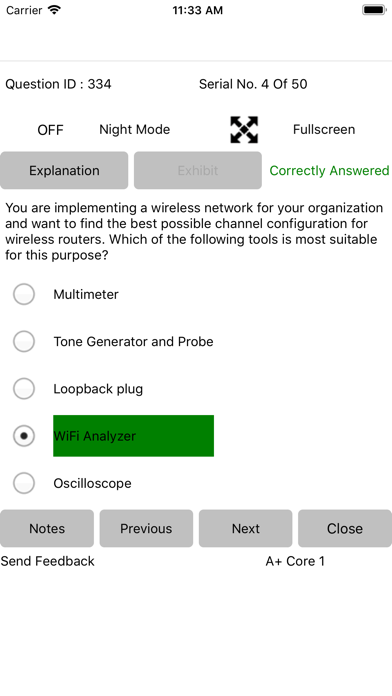Click the Fullscreen text label
This screenshot has width=392, height=696.
click(x=324, y=130)
